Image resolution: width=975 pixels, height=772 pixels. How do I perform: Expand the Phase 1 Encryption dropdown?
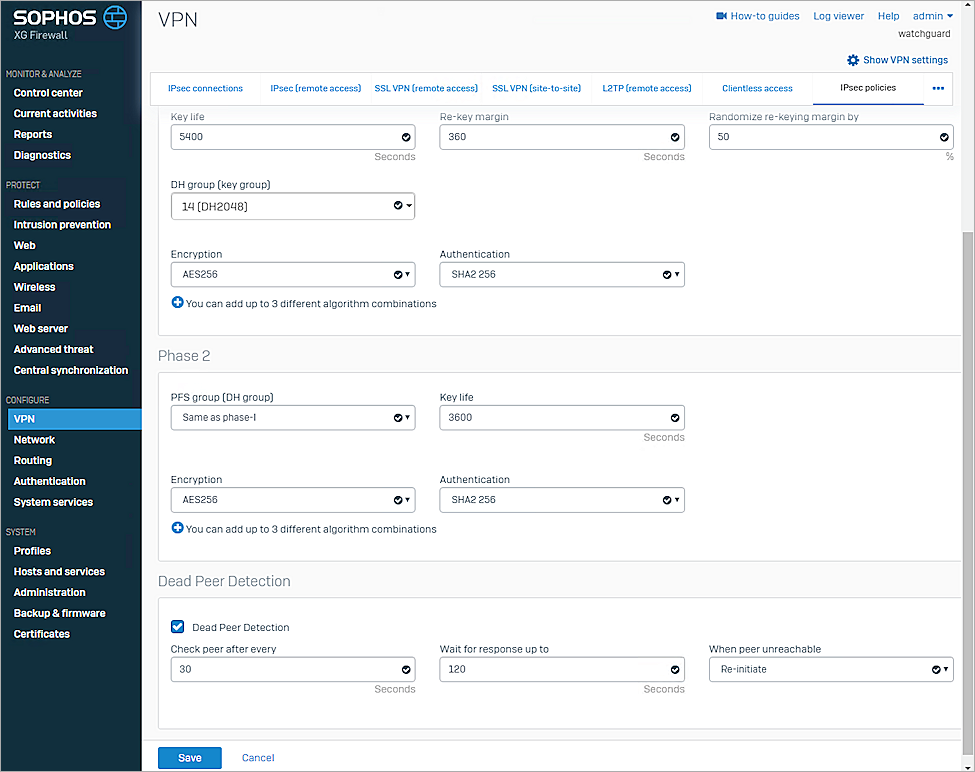point(405,274)
